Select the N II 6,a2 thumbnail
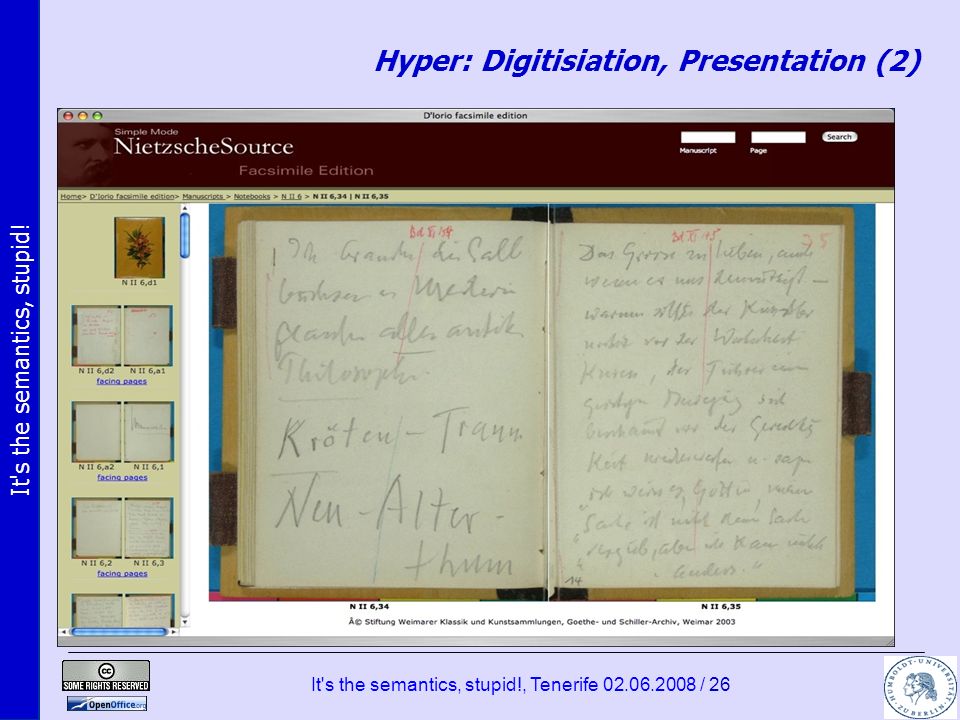Image resolution: width=960 pixels, height=720 pixels. [x=96, y=432]
